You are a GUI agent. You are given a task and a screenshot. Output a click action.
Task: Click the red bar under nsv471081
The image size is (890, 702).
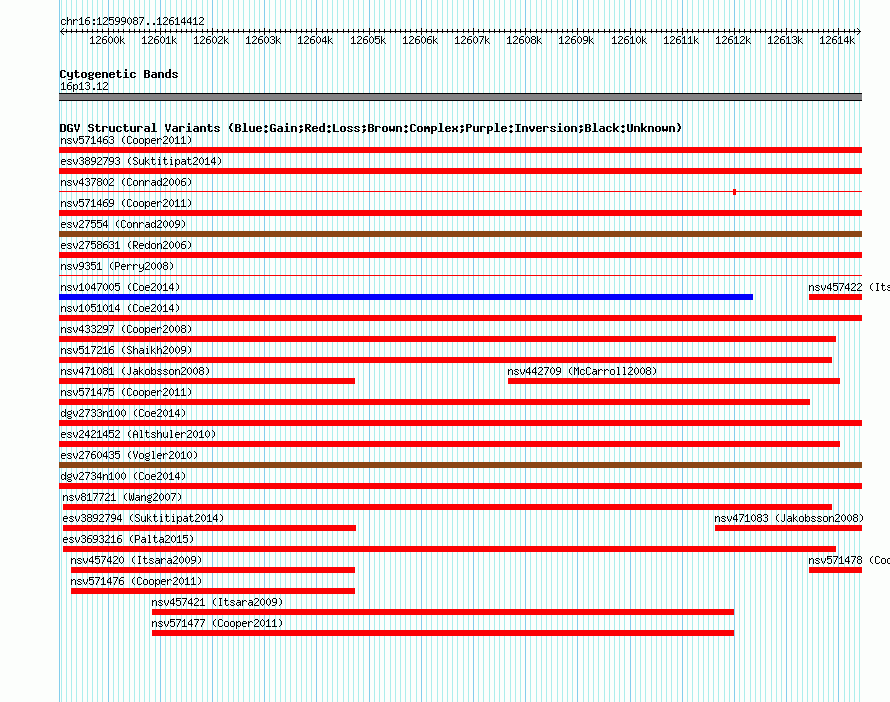[x=207, y=381]
